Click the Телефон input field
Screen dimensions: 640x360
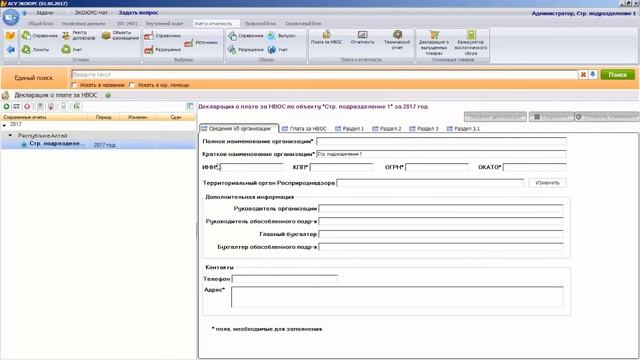click(285, 279)
